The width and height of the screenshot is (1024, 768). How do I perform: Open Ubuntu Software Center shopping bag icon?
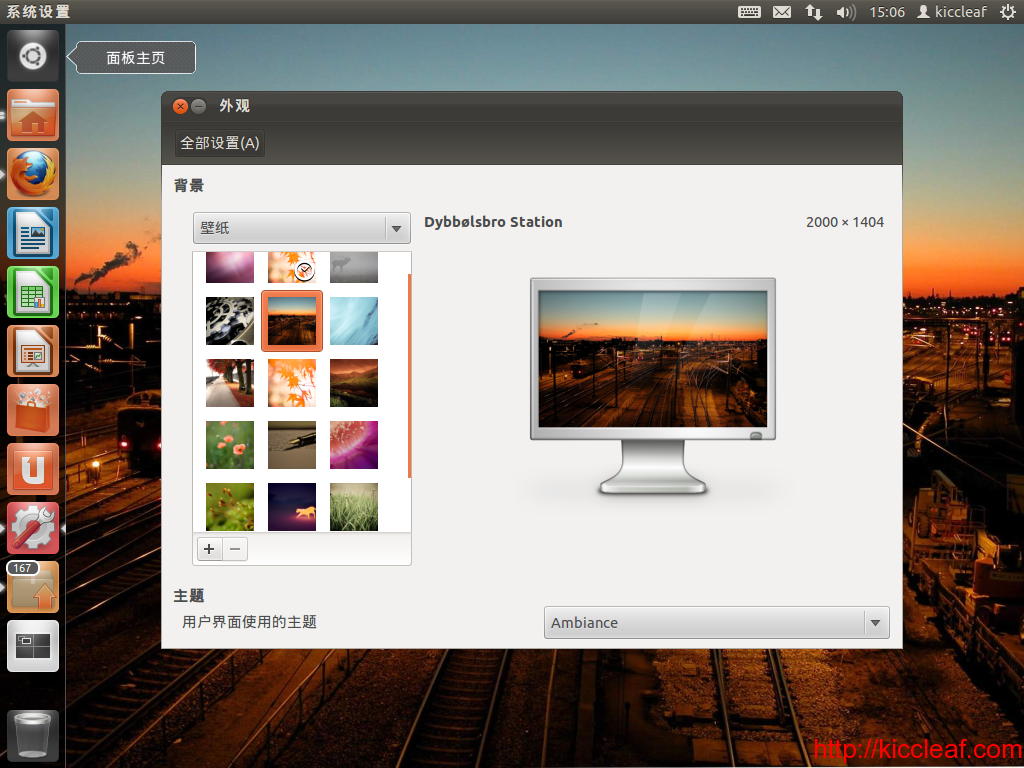click(33, 409)
